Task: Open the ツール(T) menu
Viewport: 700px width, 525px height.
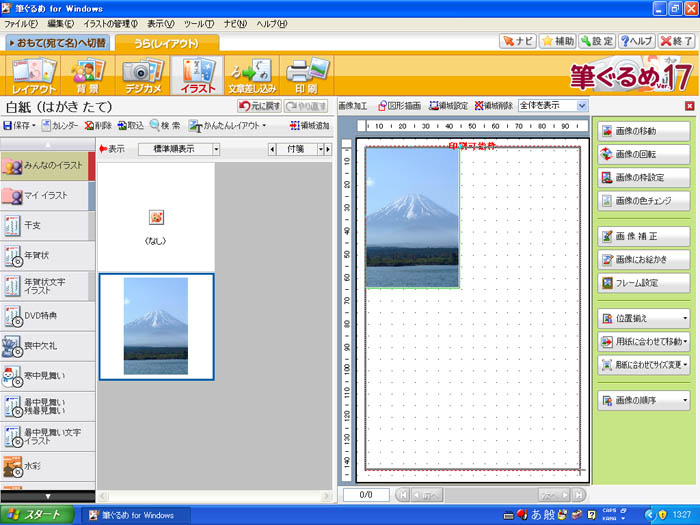Action: [197, 23]
